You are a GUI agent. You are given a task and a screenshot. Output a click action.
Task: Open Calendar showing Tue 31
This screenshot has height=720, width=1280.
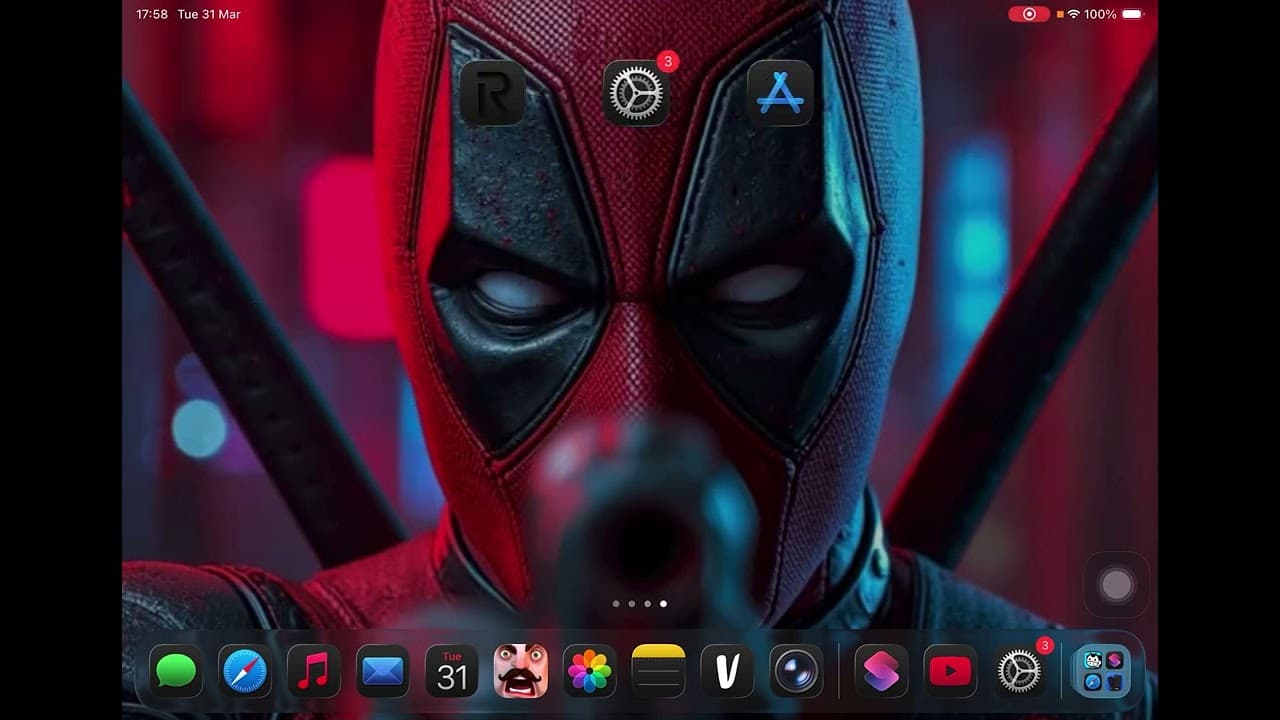pos(452,671)
